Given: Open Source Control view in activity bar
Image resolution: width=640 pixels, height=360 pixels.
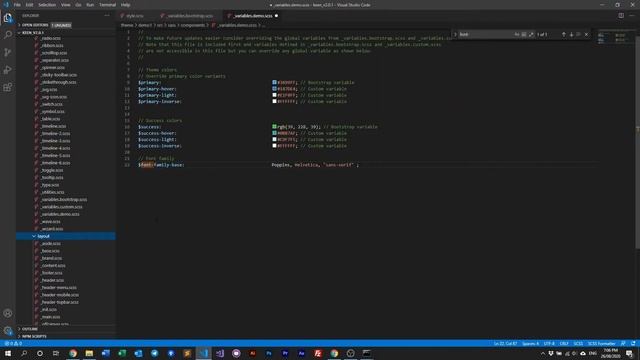Looking at the screenshot, I should pyautogui.click(x=8, y=52).
